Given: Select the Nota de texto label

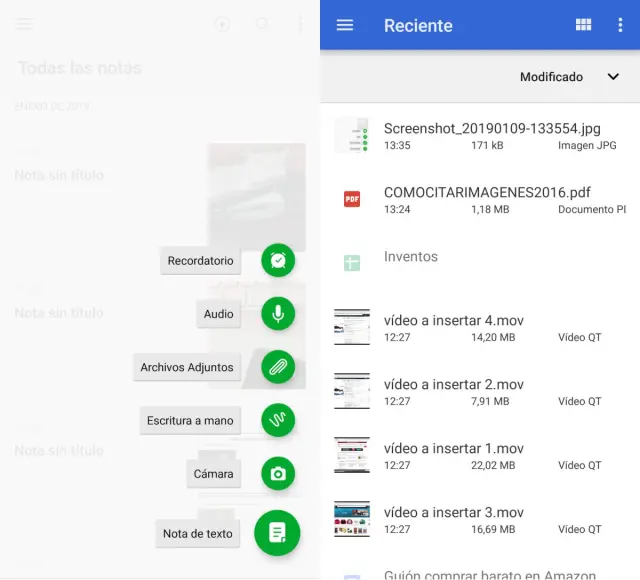Looking at the screenshot, I should point(198,534).
